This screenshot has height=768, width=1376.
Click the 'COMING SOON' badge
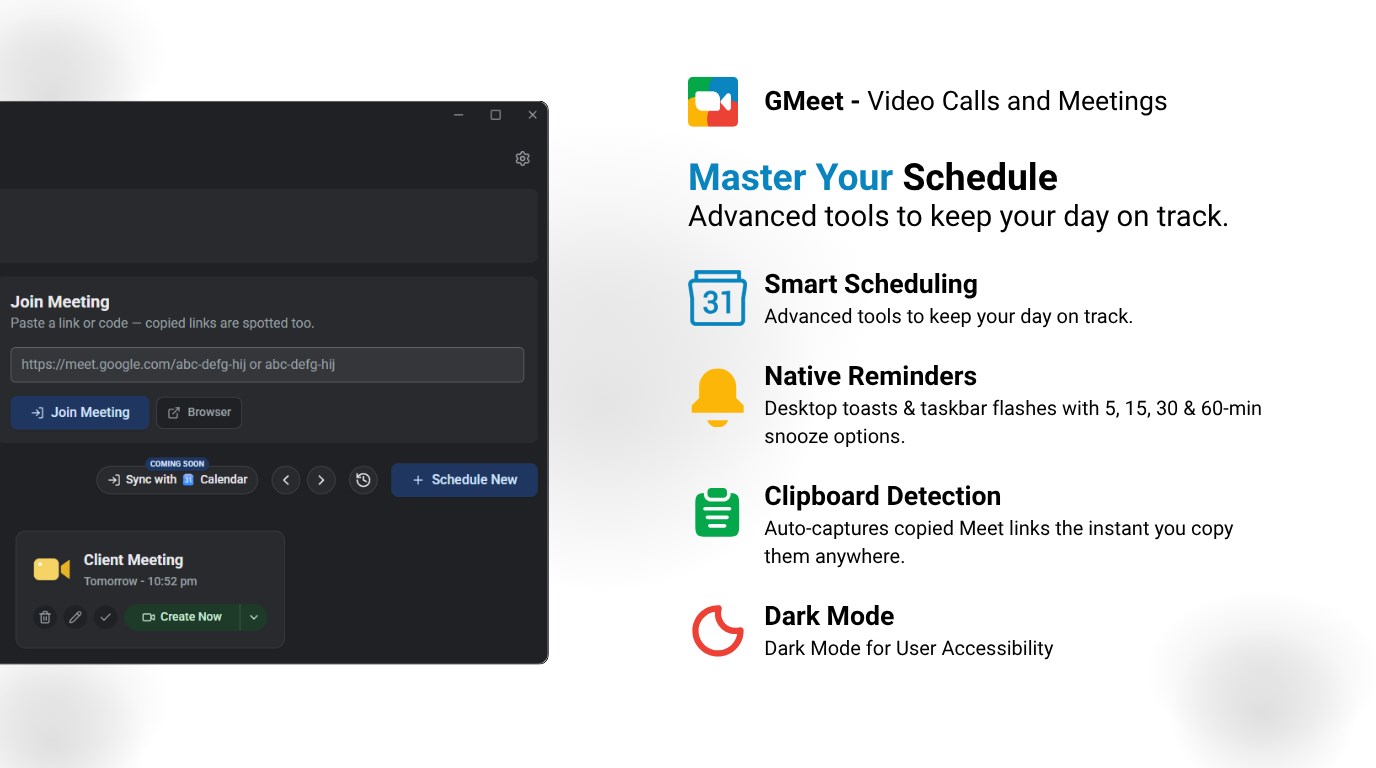(x=177, y=464)
